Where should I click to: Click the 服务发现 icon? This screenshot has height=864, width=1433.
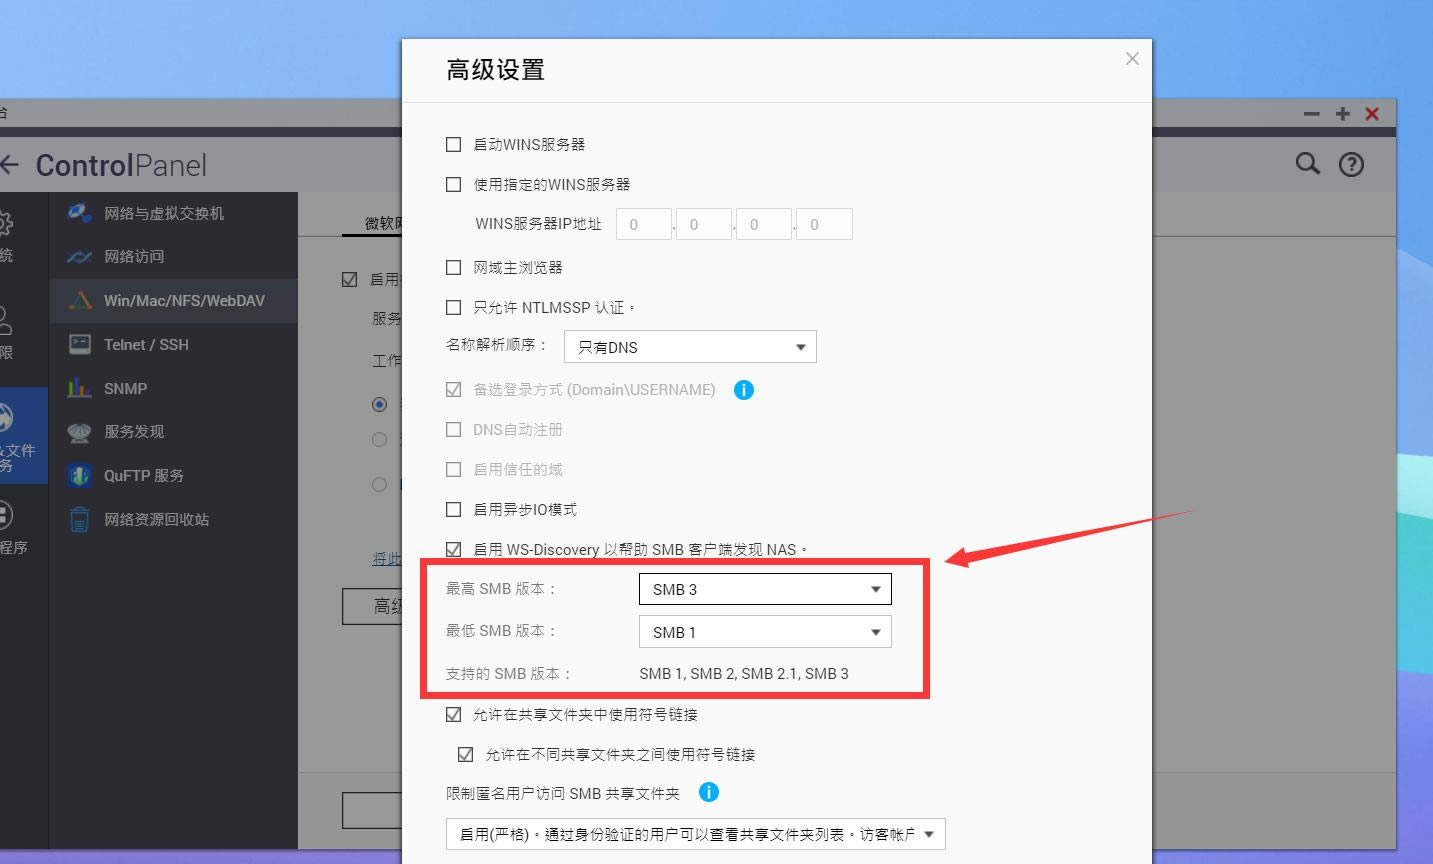tap(80, 432)
